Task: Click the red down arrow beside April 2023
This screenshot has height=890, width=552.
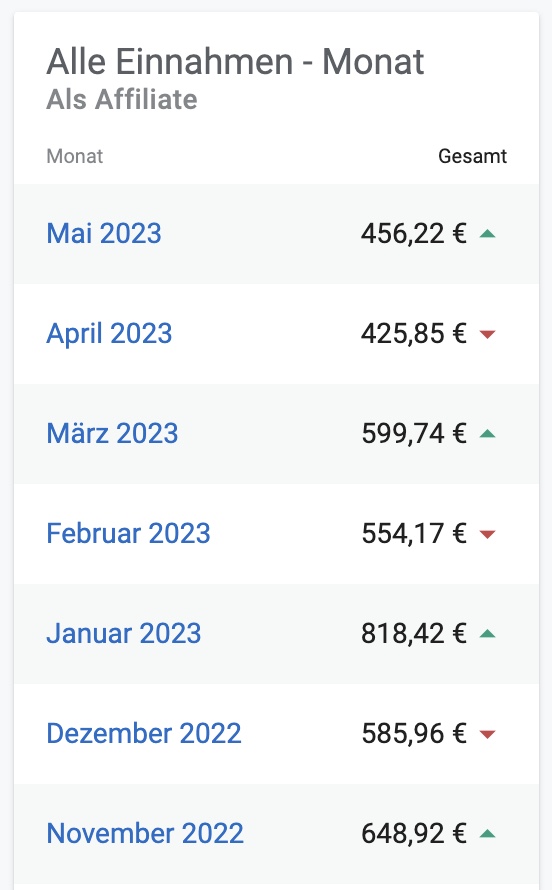Action: tap(487, 334)
